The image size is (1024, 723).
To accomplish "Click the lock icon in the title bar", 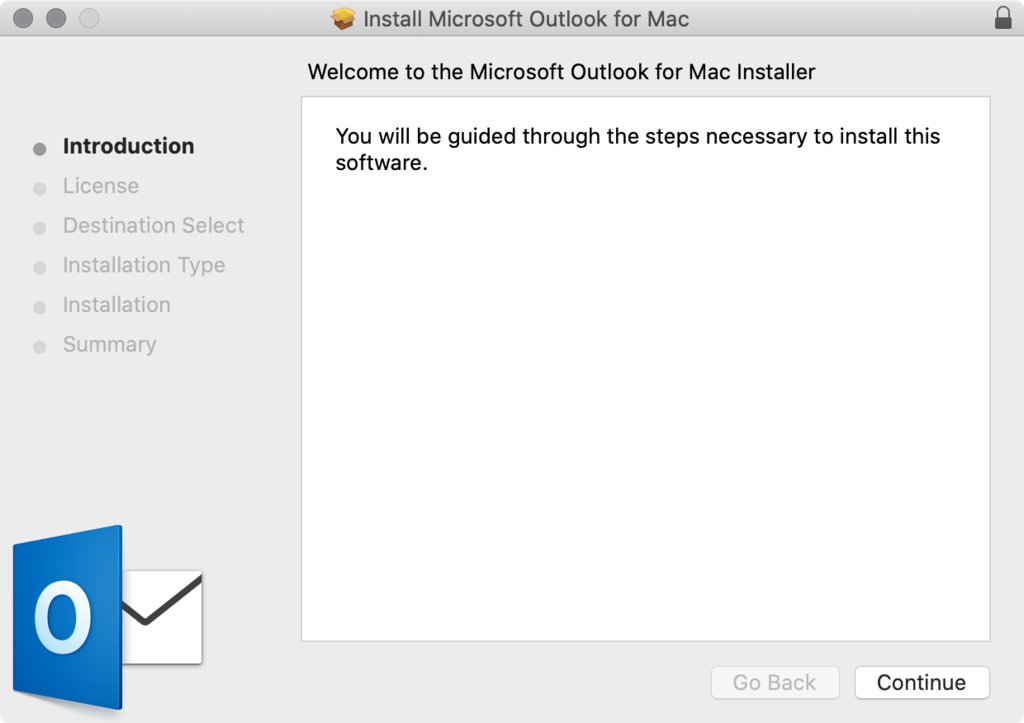I will 1004,17.
